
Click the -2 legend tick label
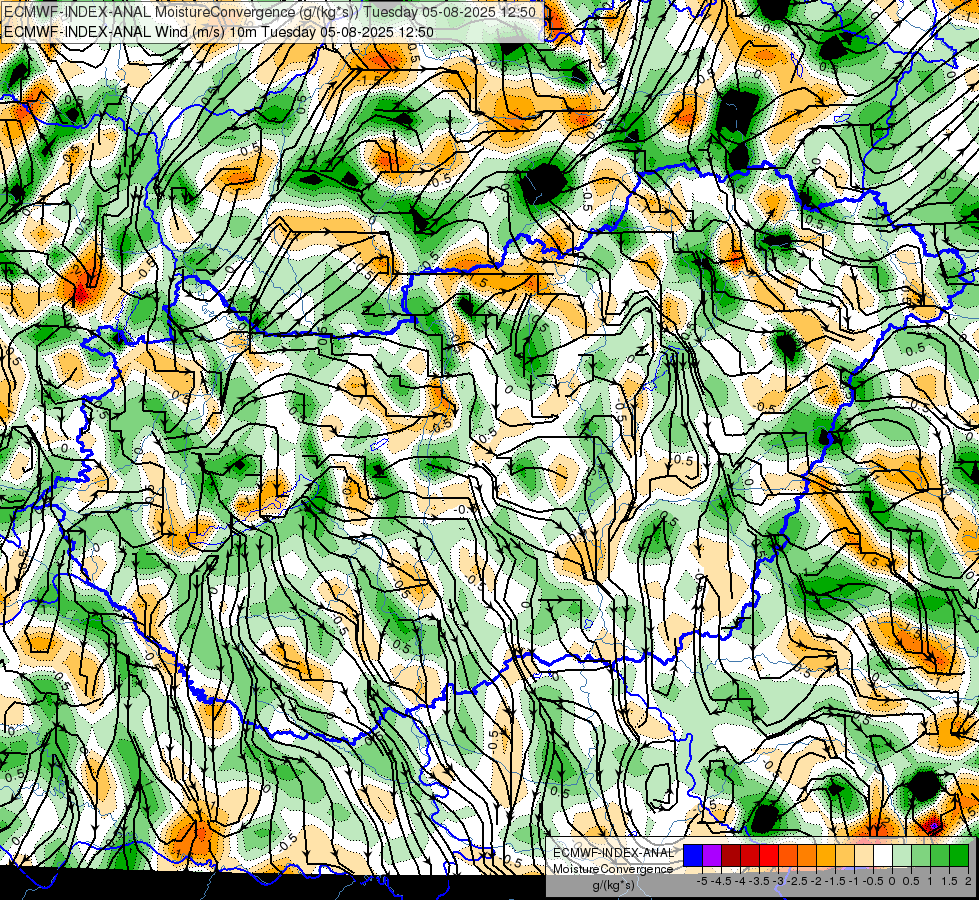(x=816, y=881)
